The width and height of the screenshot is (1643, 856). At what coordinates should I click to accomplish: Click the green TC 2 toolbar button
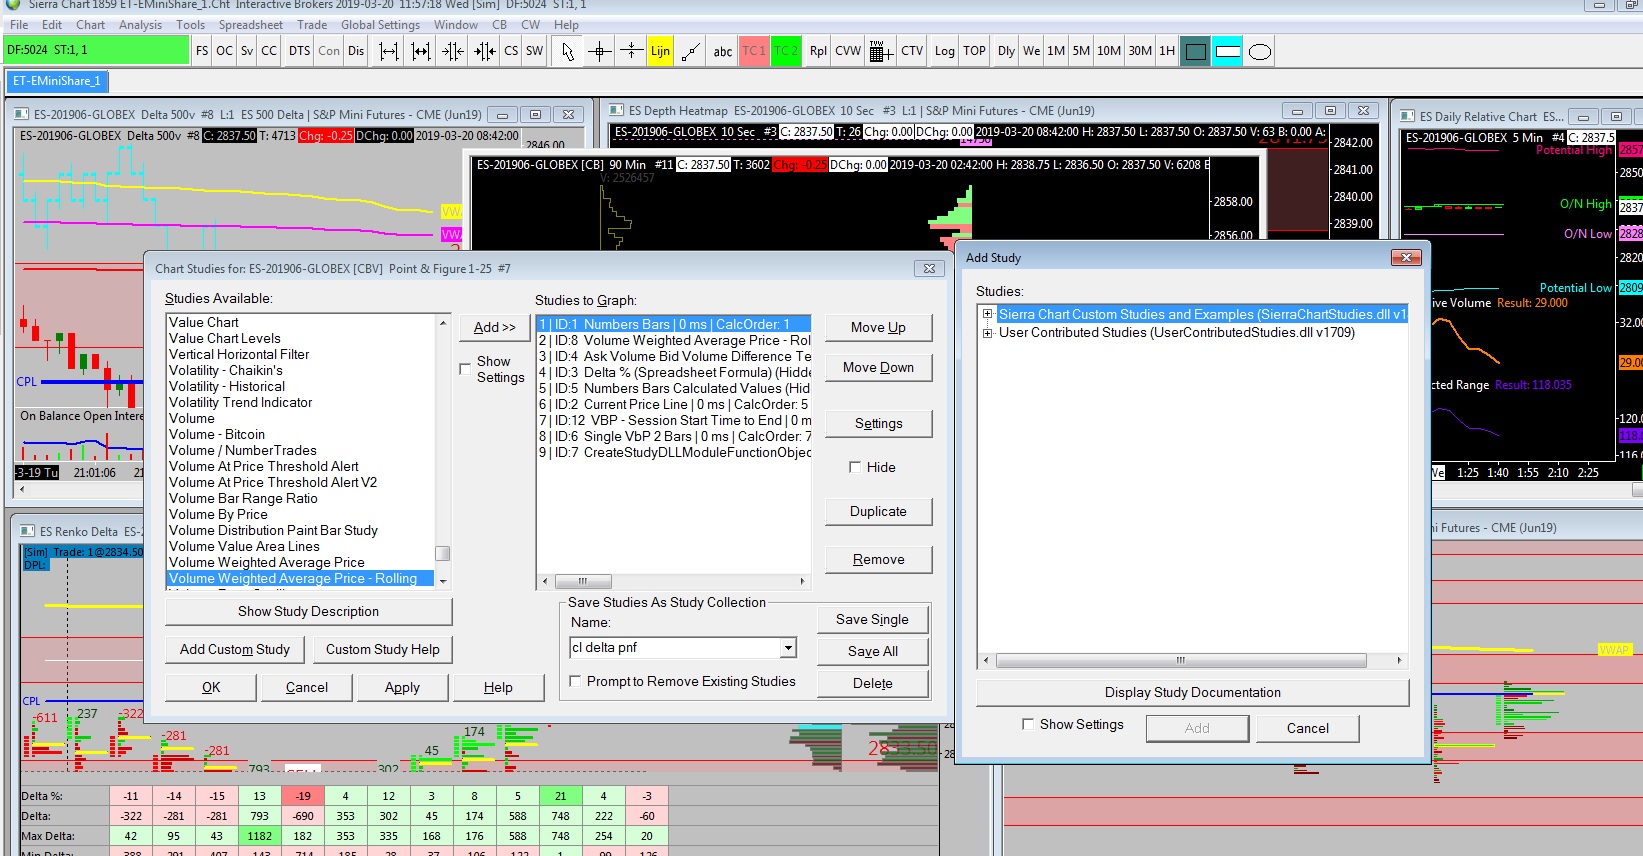pyautogui.click(x=786, y=51)
